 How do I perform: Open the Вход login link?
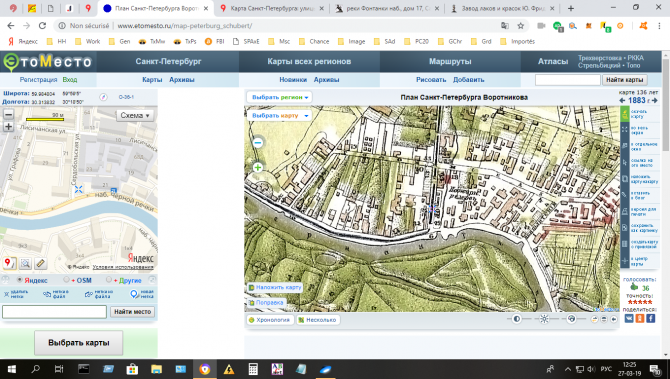coord(70,80)
